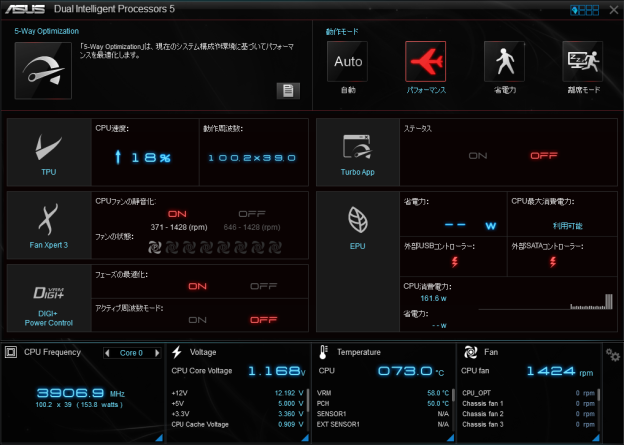The width and height of the screenshot is (624, 445).
Task: Choose the Away mode icon
Action: 582,62
